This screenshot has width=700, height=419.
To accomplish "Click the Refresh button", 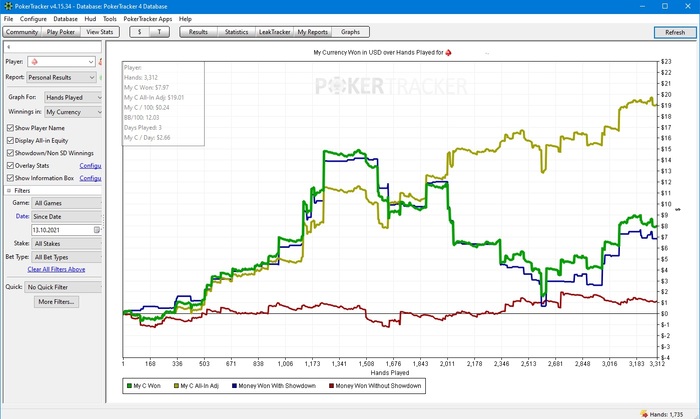I will pyautogui.click(x=675, y=33).
